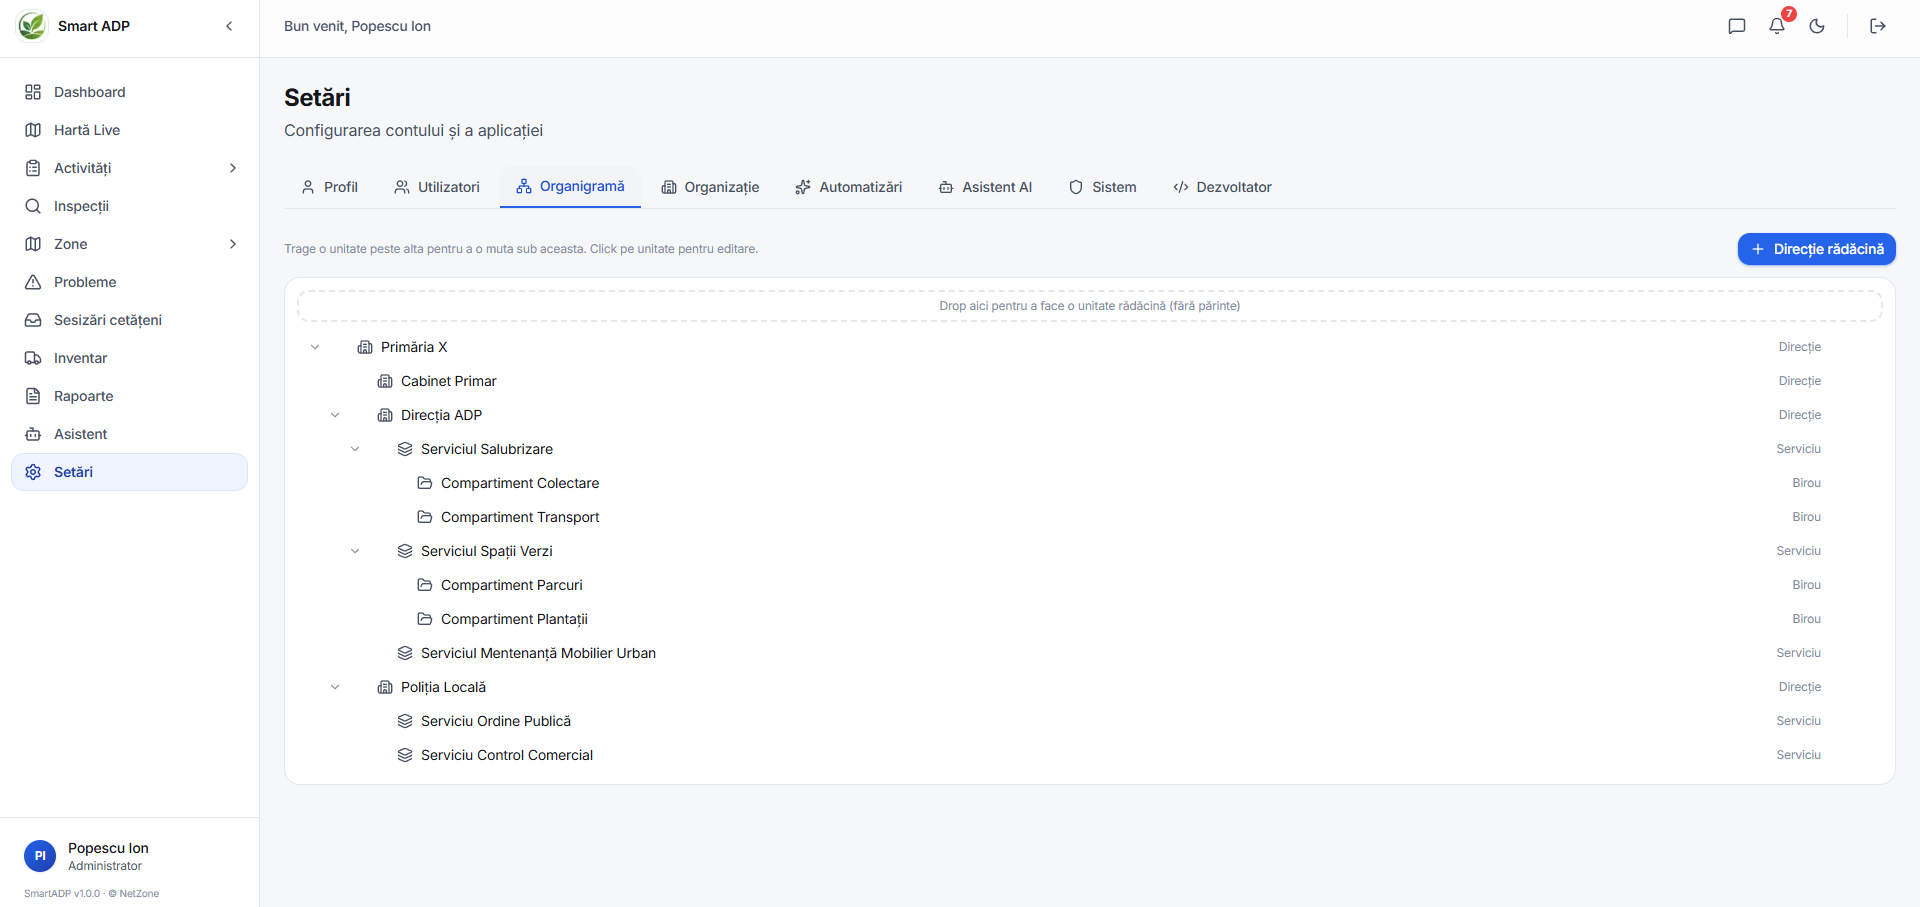Open Hartă Live in the sidebar
This screenshot has height=907, width=1920.
129,130
